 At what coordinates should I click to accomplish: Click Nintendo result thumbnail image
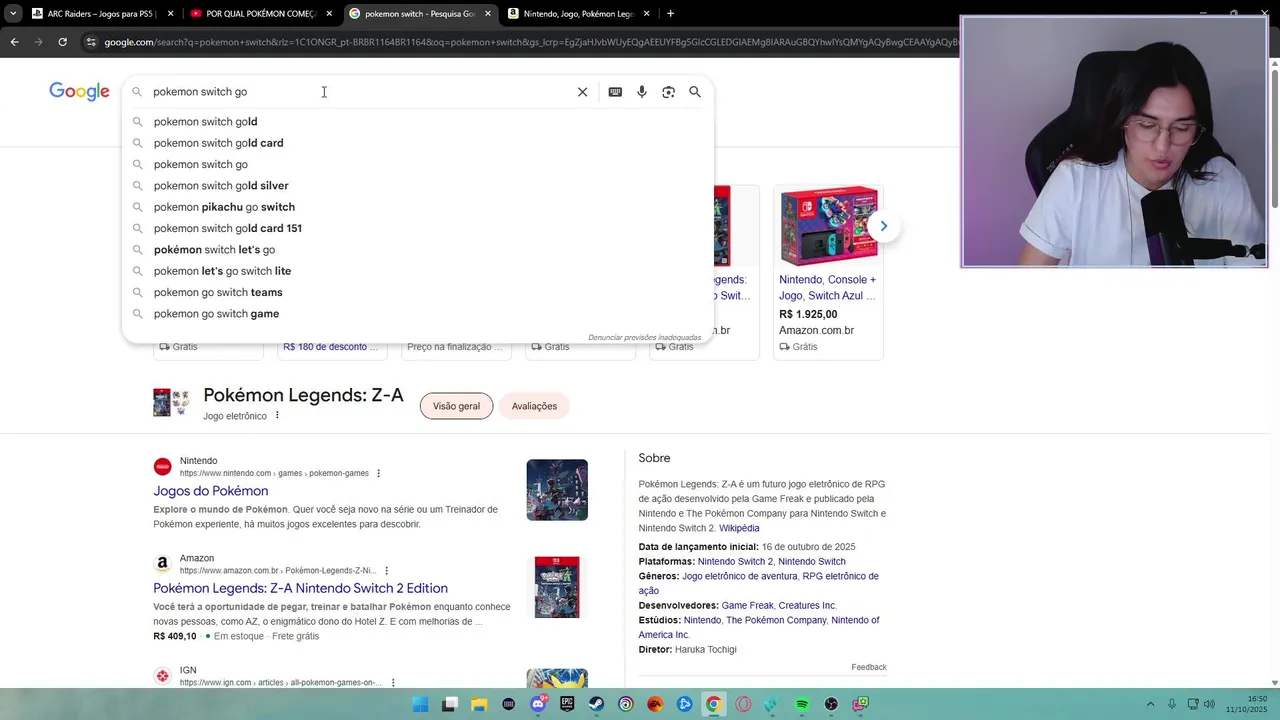click(557, 490)
